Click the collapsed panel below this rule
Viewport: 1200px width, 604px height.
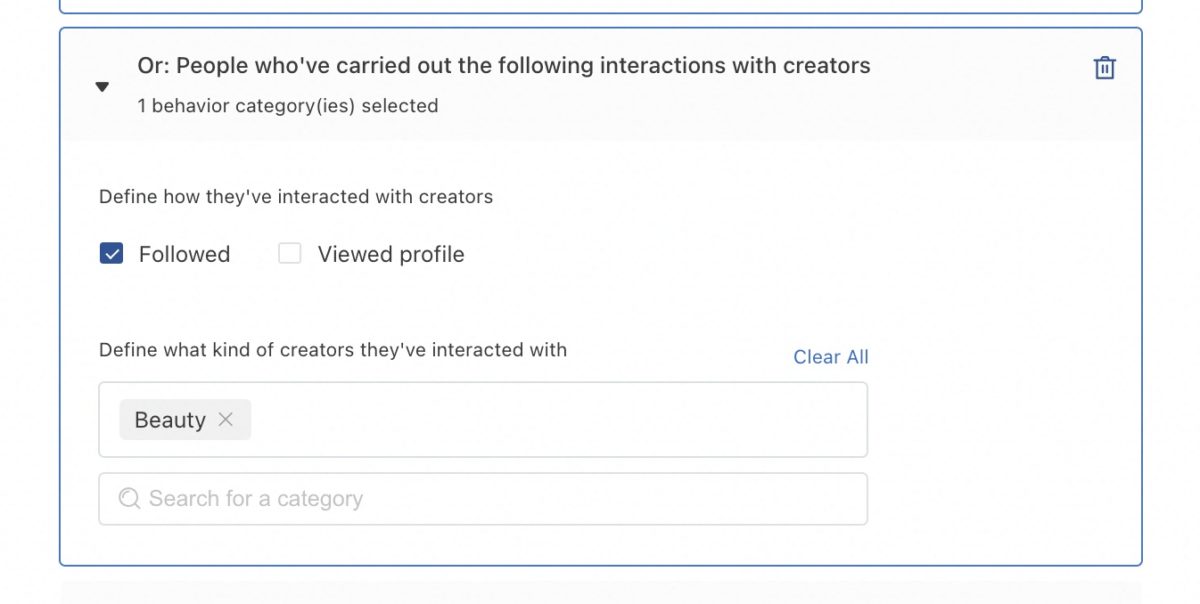point(600,592)
